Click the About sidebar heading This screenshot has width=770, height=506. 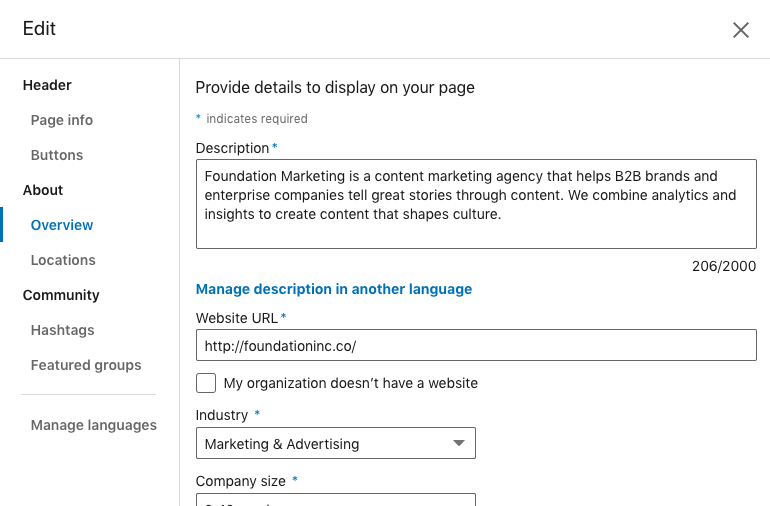(43, 190)
